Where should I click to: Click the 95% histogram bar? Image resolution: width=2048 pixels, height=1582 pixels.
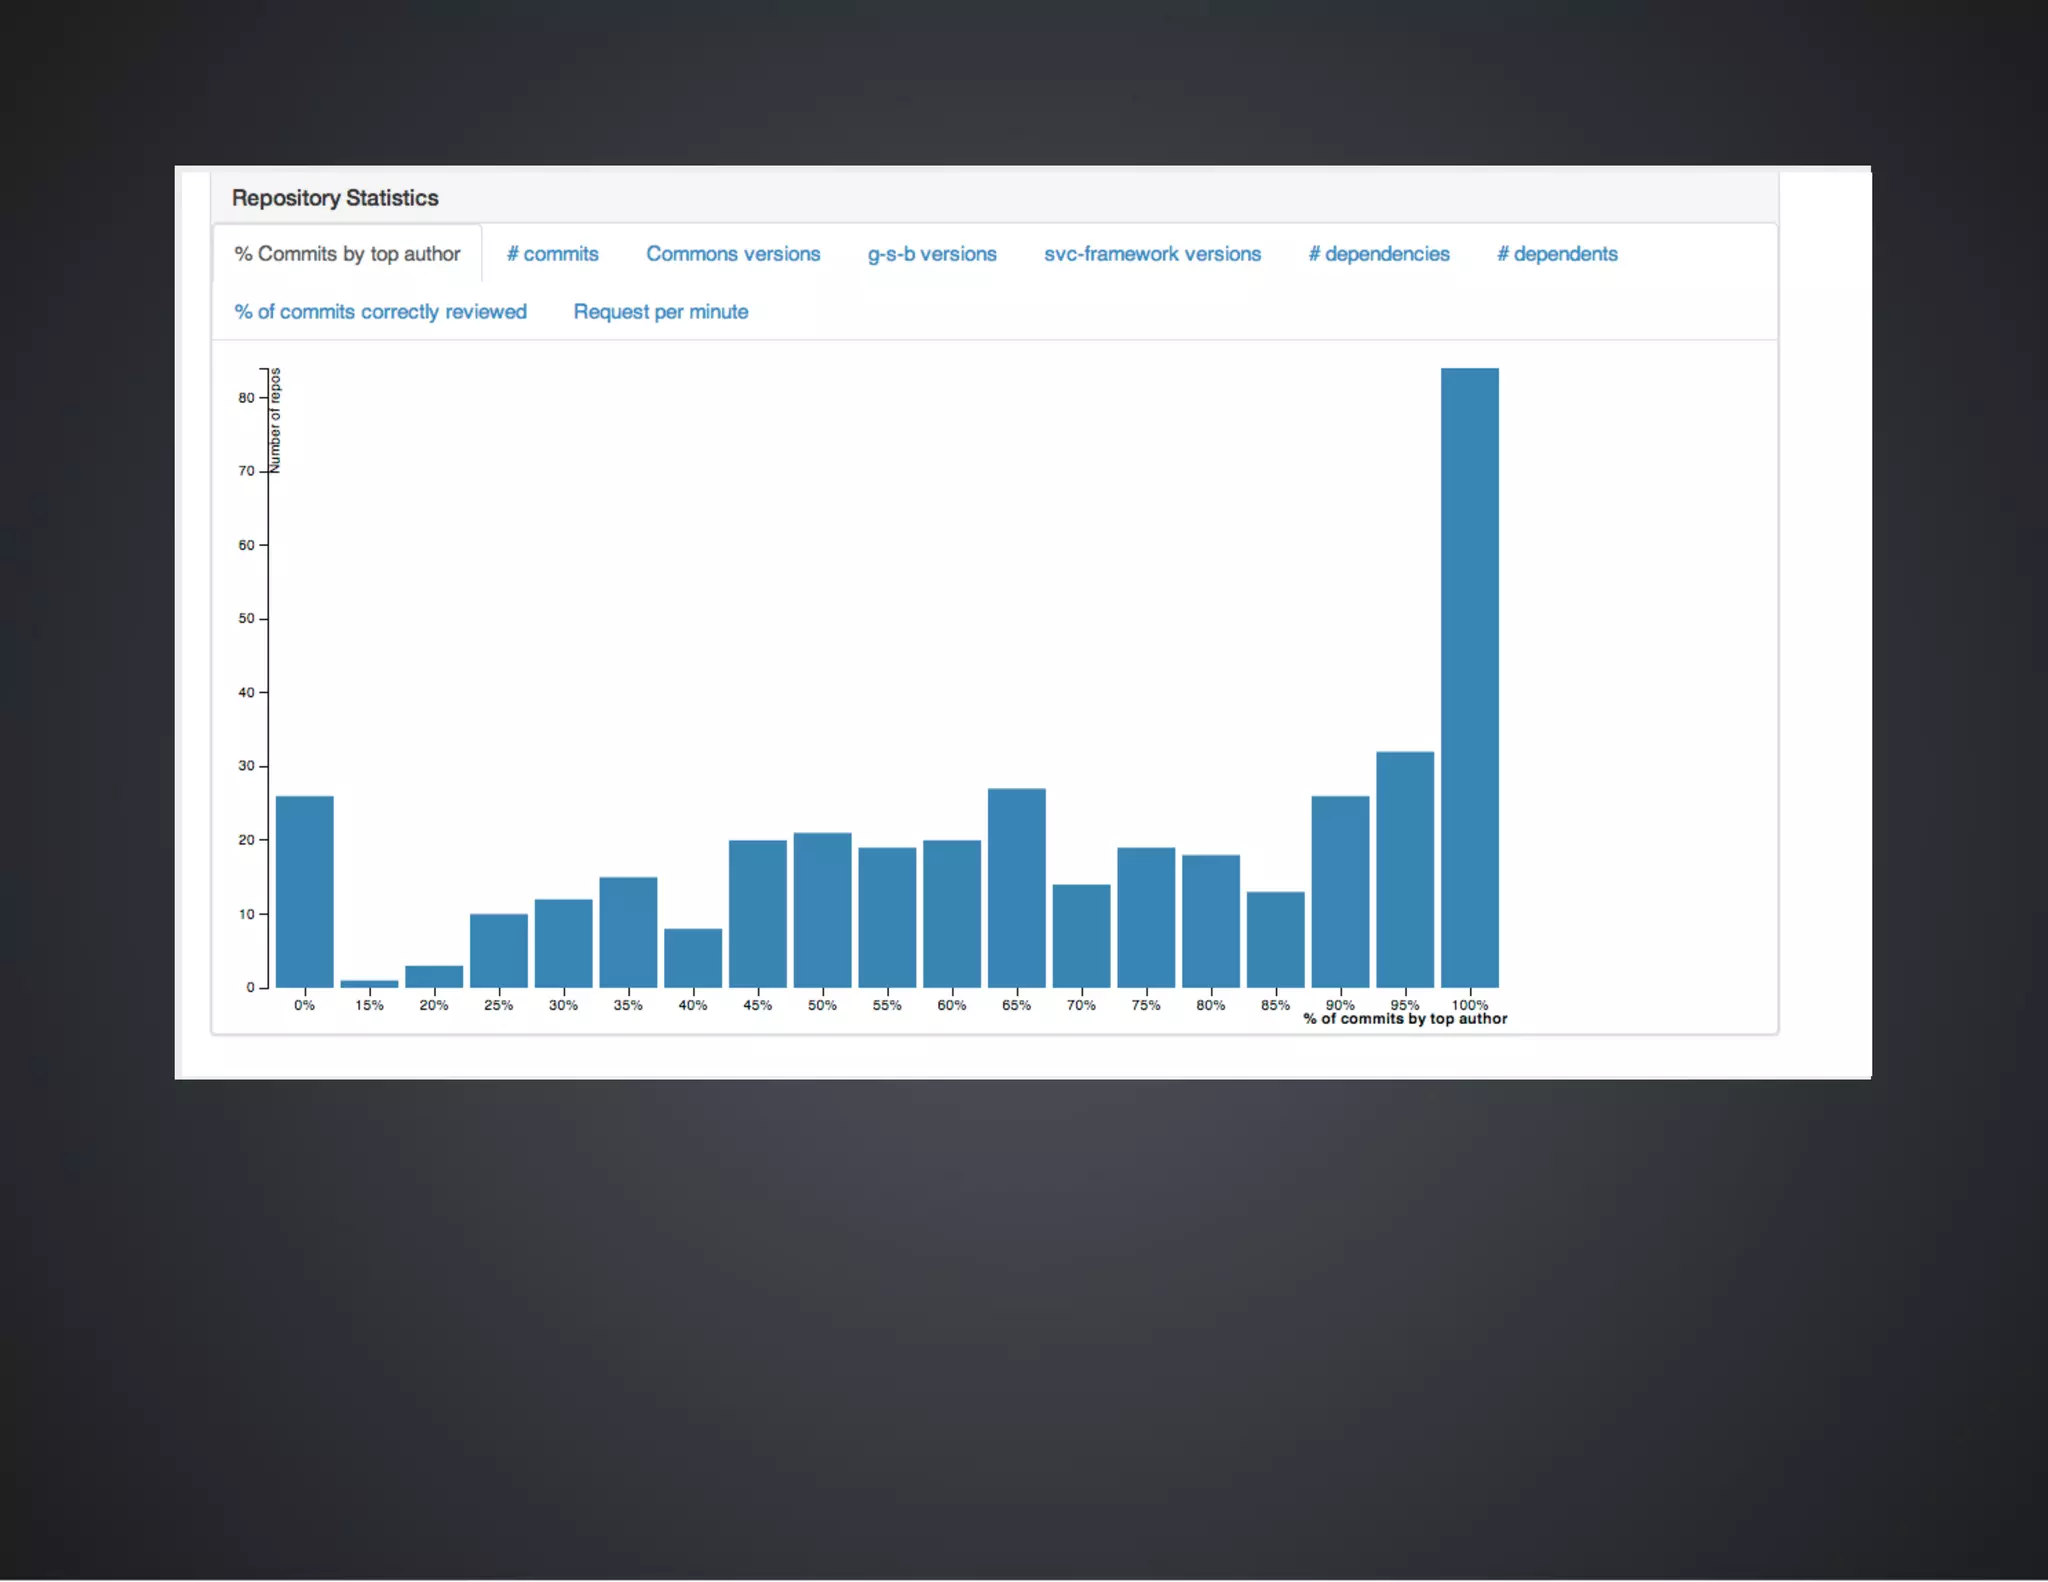point(1404,870)
